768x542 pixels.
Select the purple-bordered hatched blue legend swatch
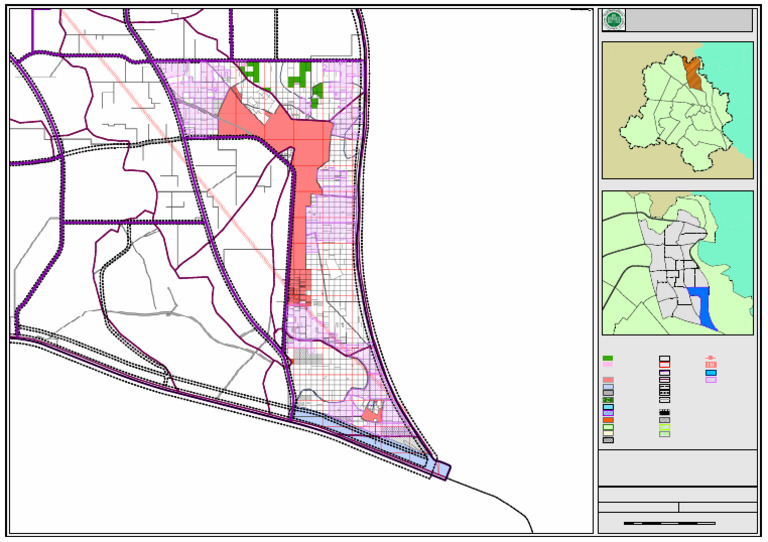(608, 413)
